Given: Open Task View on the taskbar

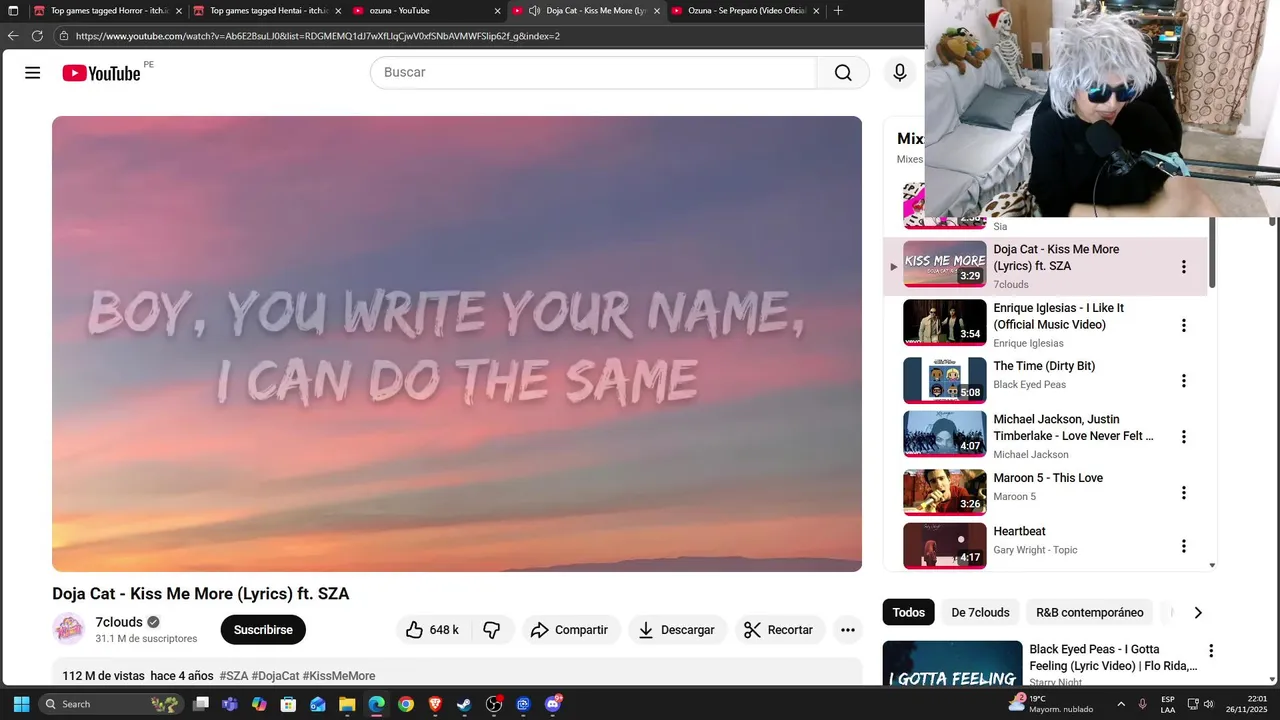Looking at the screenshot, I should tap(201, 704).
